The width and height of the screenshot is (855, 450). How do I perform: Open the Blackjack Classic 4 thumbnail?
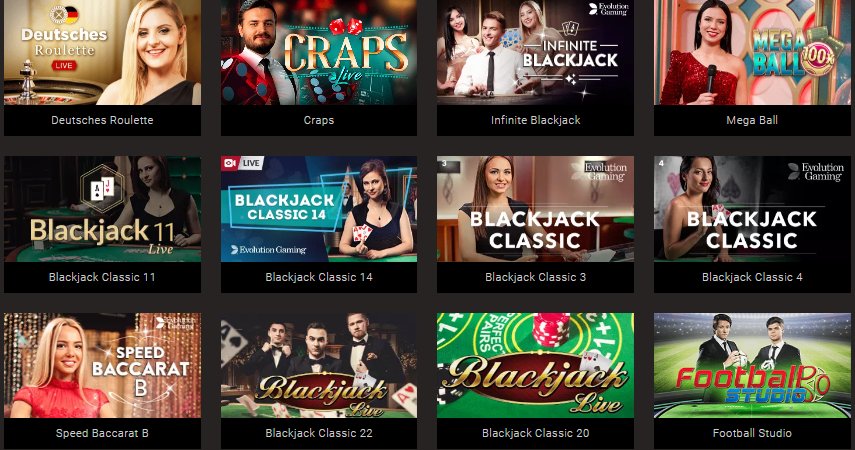pos(752,209)
